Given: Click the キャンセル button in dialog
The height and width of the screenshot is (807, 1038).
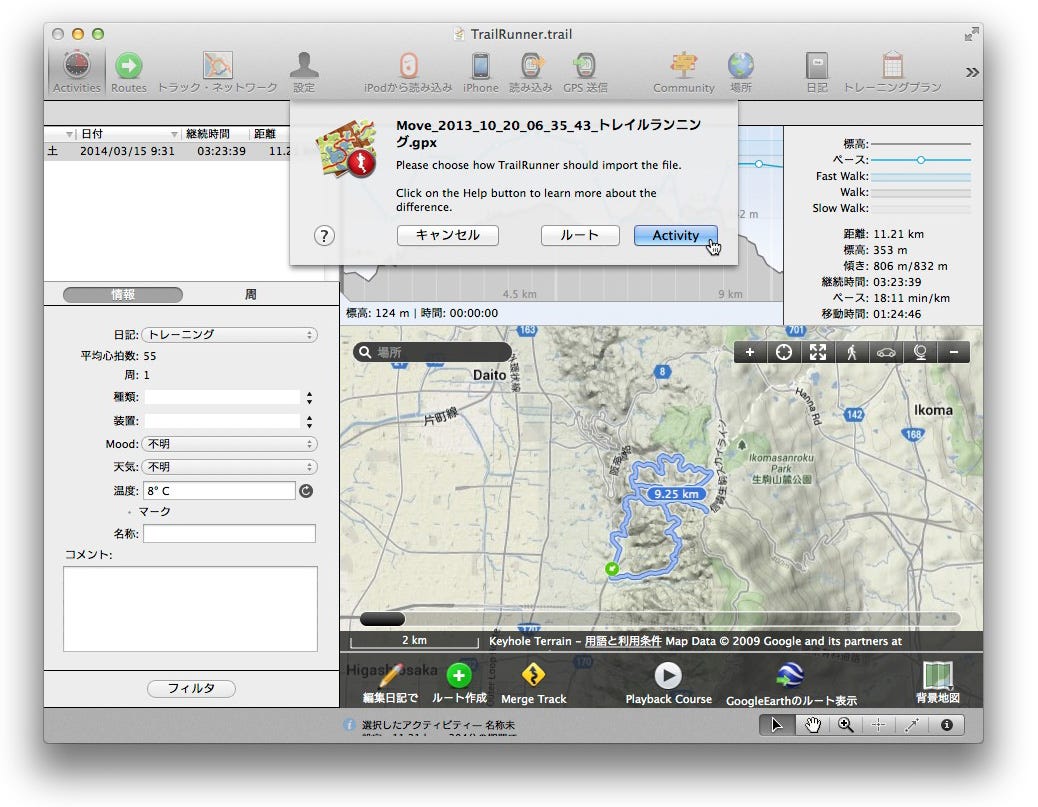Looking at the screenshot, I should tap(448, 235).
